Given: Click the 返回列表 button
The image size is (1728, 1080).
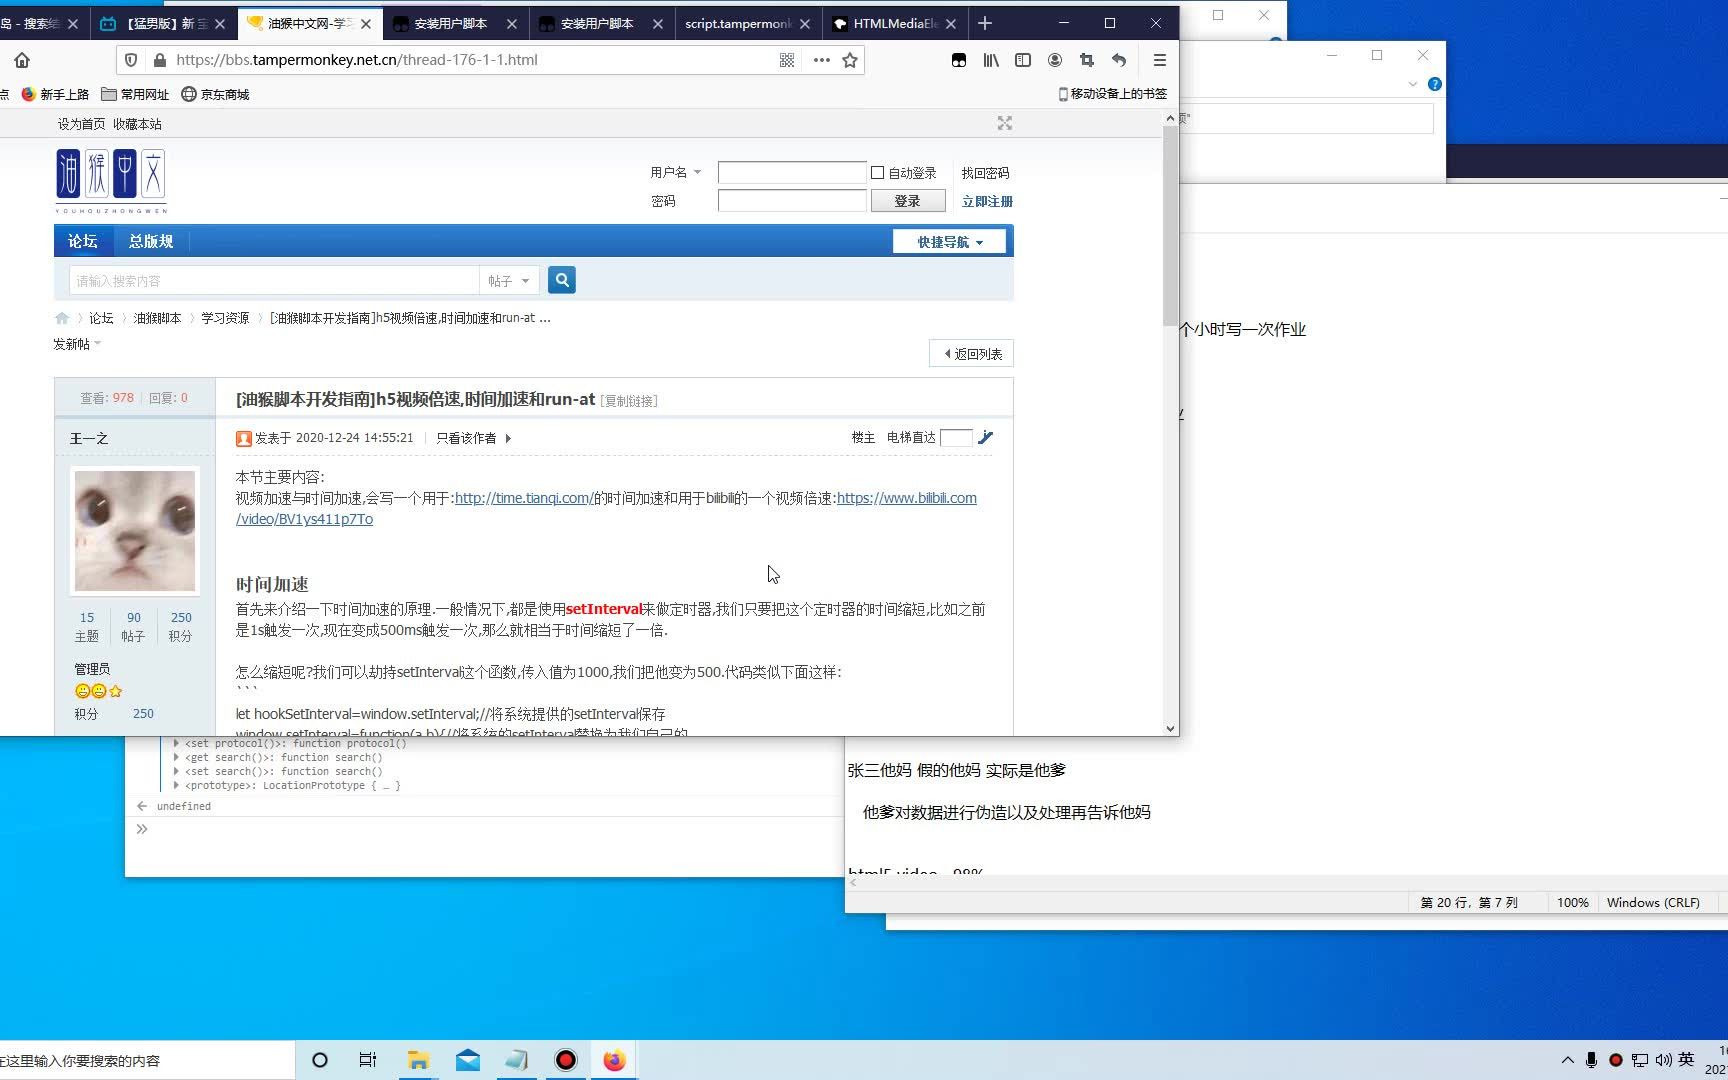Looking at the screenshot, I should pos(972,354).
